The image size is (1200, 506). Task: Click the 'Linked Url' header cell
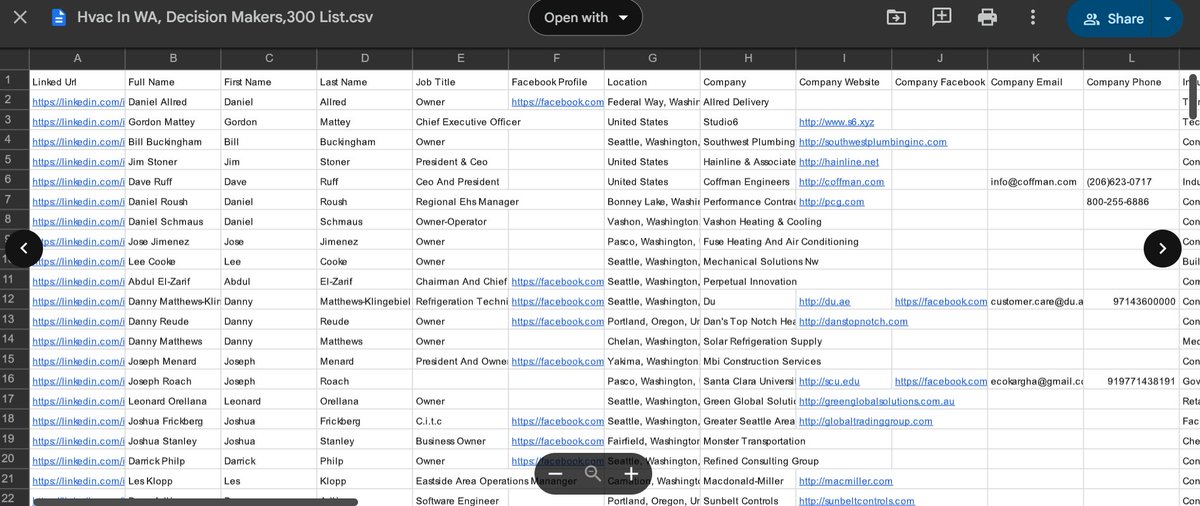tap(77, 81)
